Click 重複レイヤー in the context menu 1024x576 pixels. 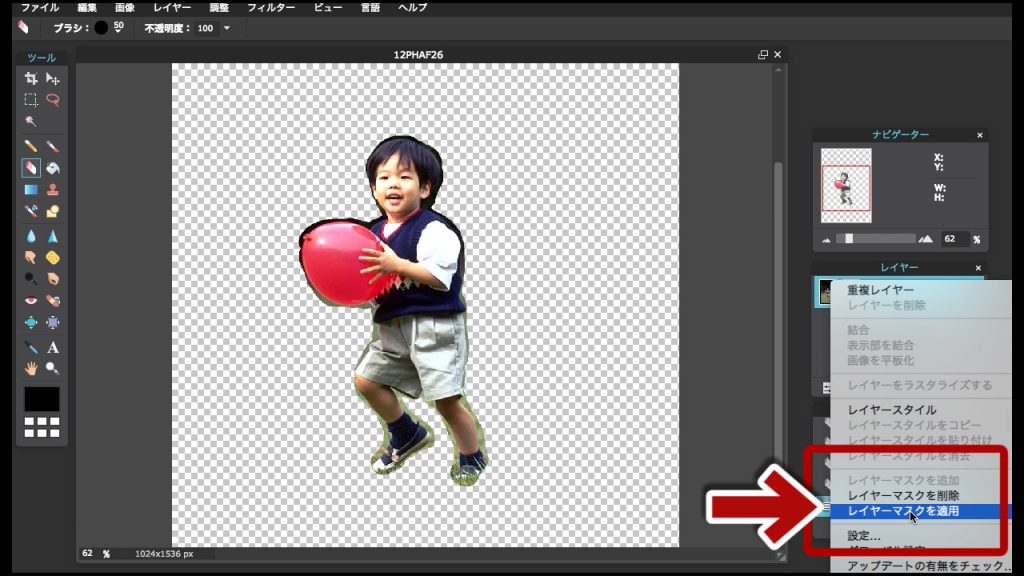pyautogui.click(x=880, y=290)
